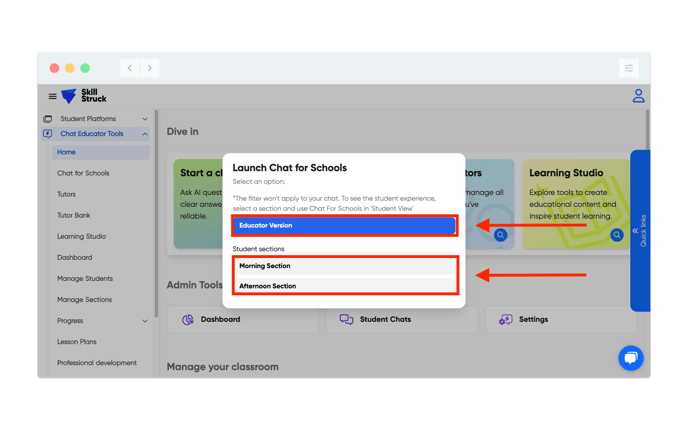The height and width of the screenshot is (430, 688).
Task: Click the sidebar scrollbar
Action: [x=157, y=213]
